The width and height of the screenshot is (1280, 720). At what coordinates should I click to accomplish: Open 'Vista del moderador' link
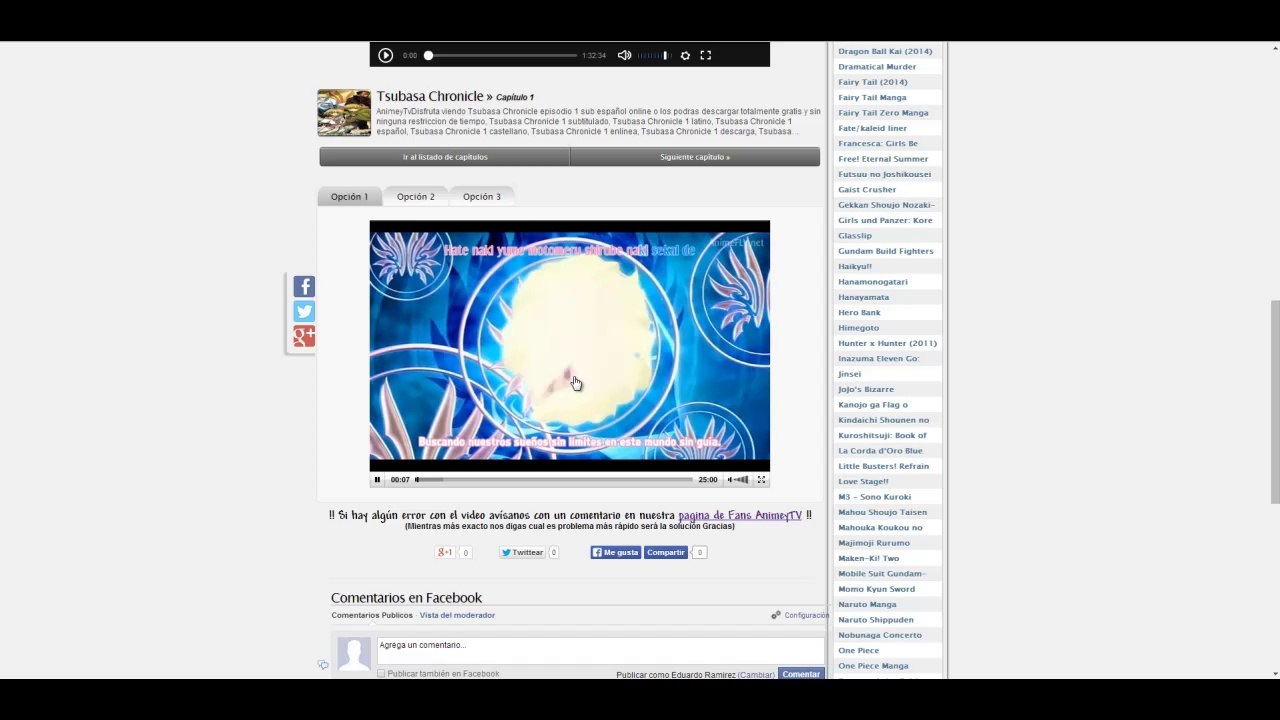(457, 615)
